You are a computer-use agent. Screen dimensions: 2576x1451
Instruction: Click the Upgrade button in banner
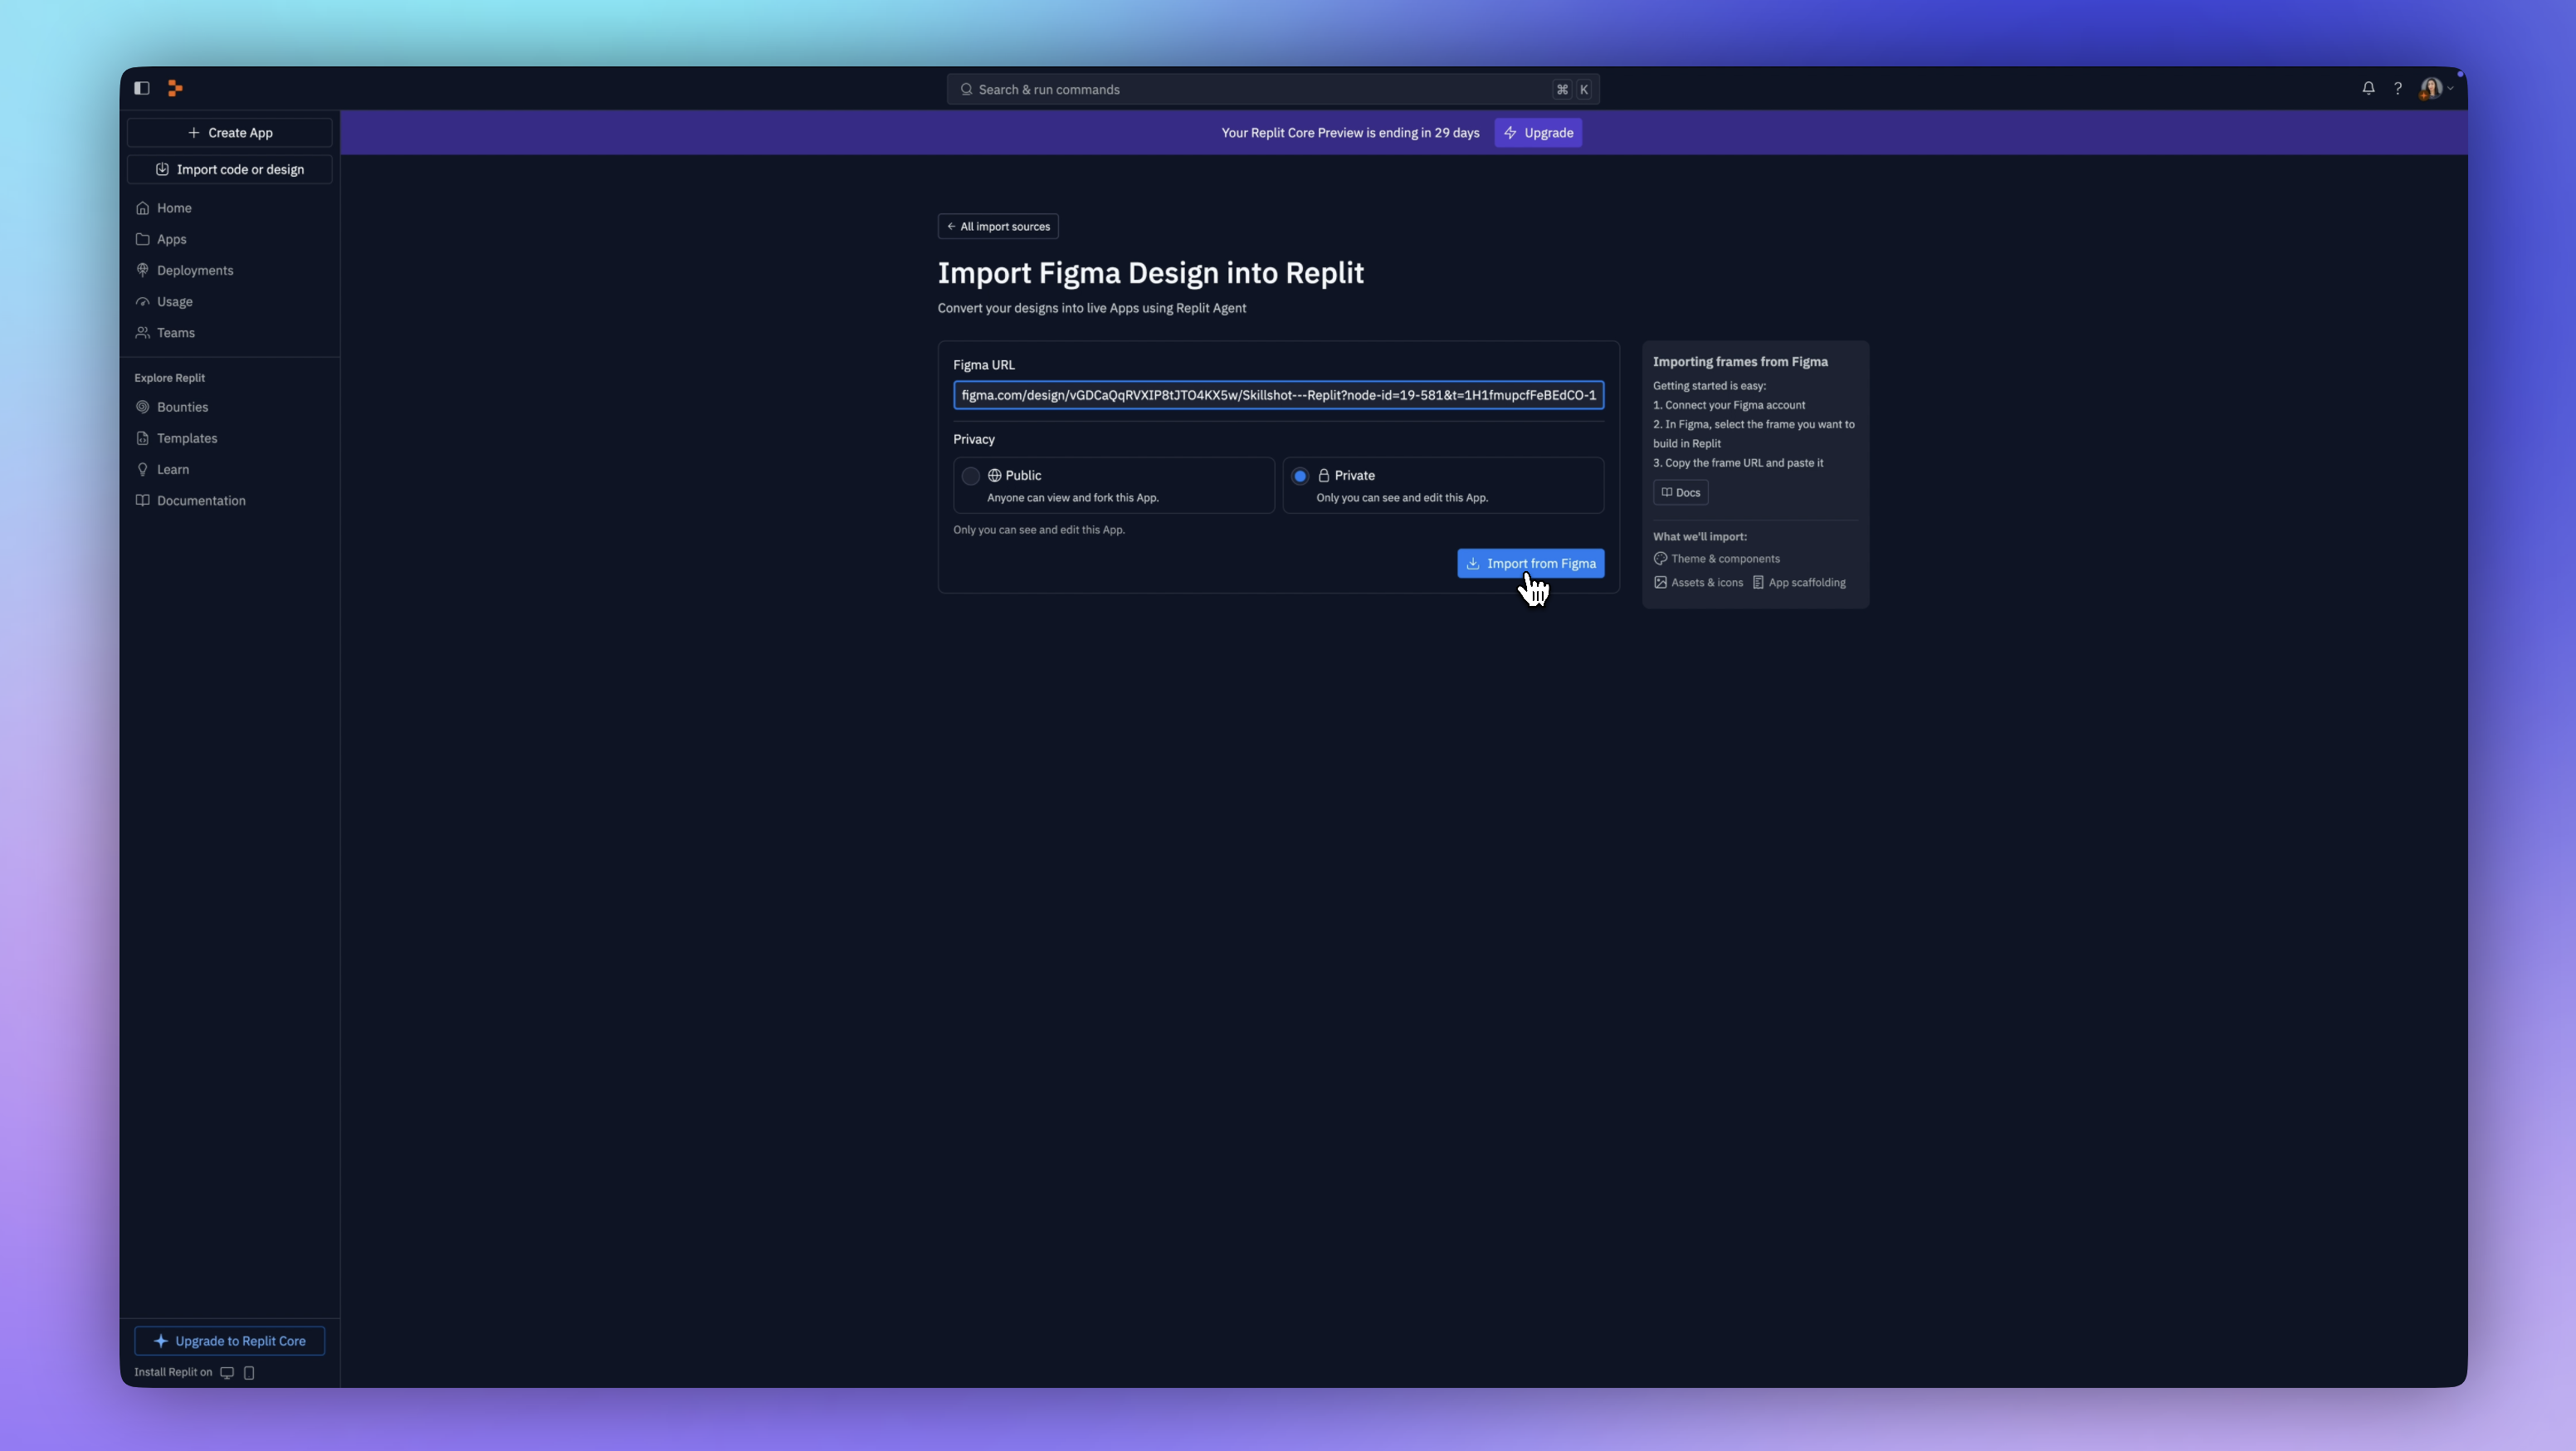tap(1538, 132)
